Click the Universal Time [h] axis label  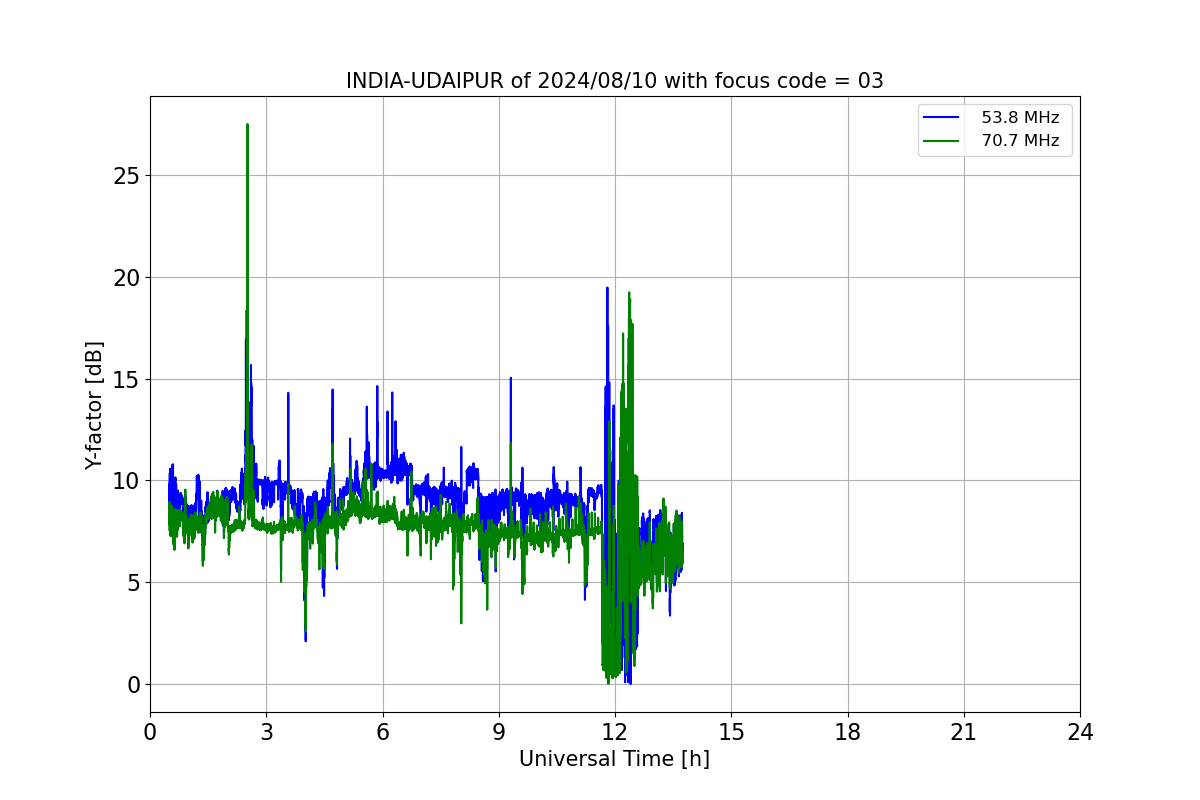tap(614, 759)
